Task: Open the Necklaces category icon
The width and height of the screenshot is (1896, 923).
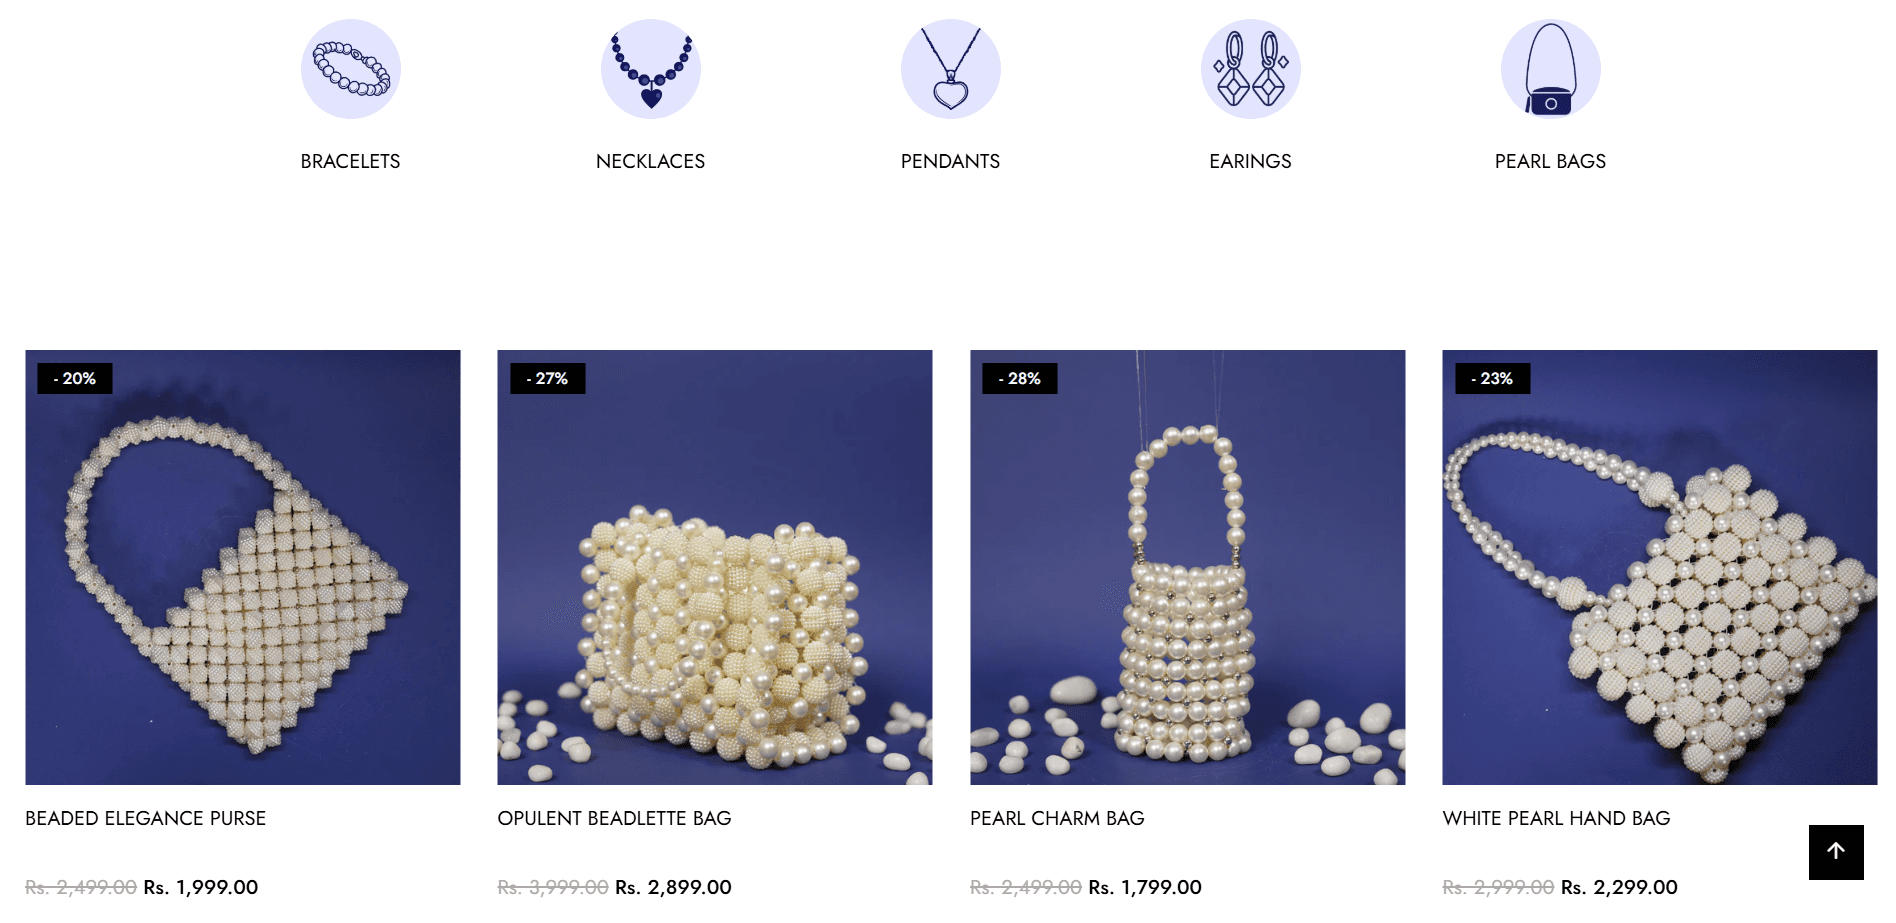Action: pyautogui.click(x=651, y=69)
